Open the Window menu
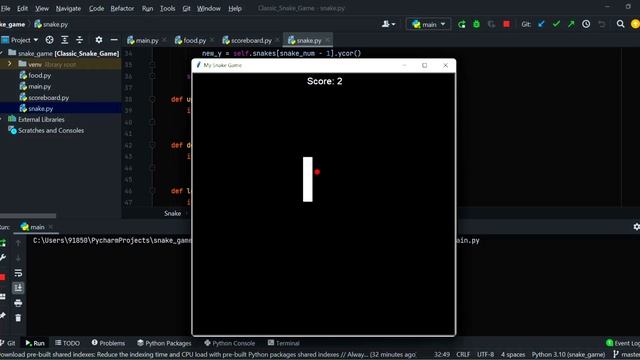Screen dimensions: 640x360 (x=209, y=8)
